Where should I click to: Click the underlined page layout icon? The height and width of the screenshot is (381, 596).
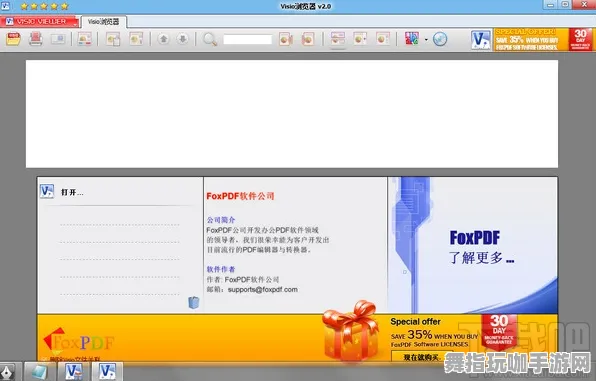click(x=338, y=39)
